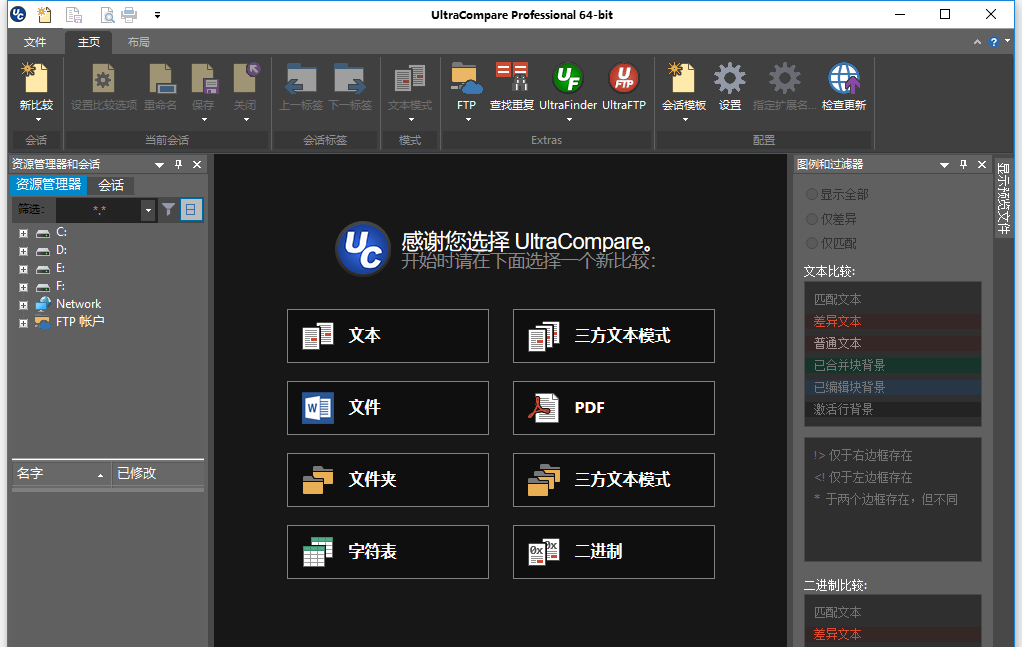Open the 布局 ribbon tab
The height and width of the screenshot is (647, 1022).
pos(138,43)
